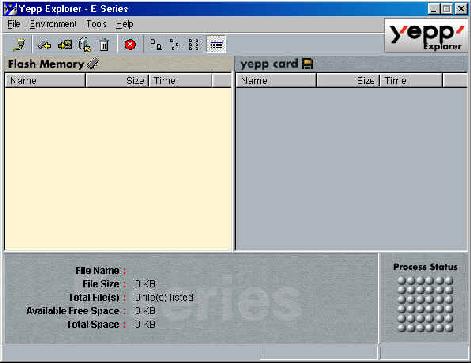Sort yepp card list by Time column

click(411, 81)
